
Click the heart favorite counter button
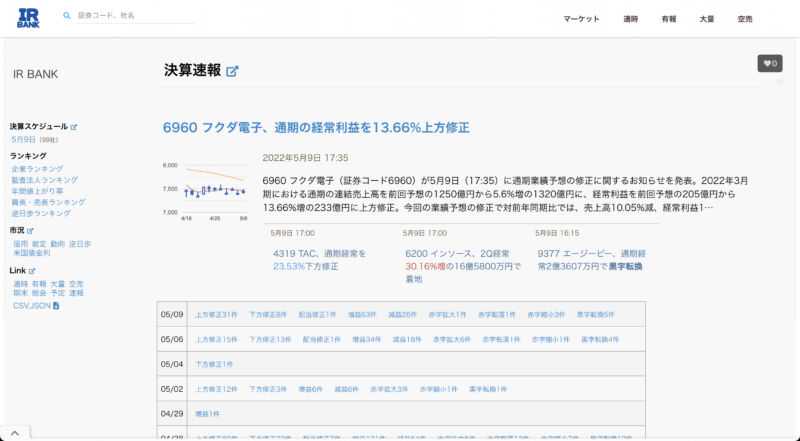pyautogui.click(x=769, y=63)
